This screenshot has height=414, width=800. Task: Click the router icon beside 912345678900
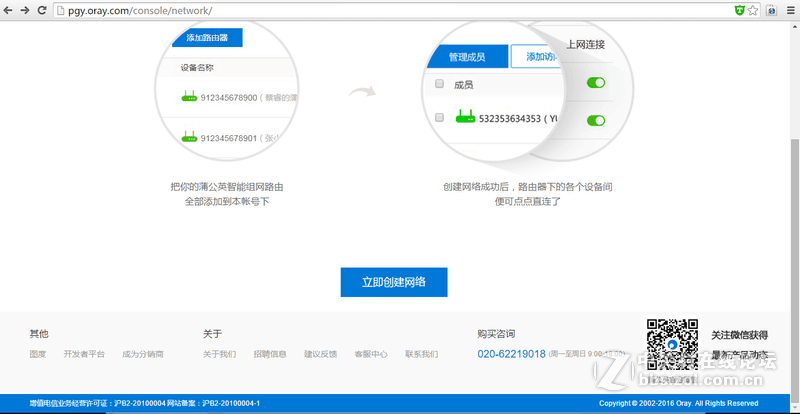(189, 96)
